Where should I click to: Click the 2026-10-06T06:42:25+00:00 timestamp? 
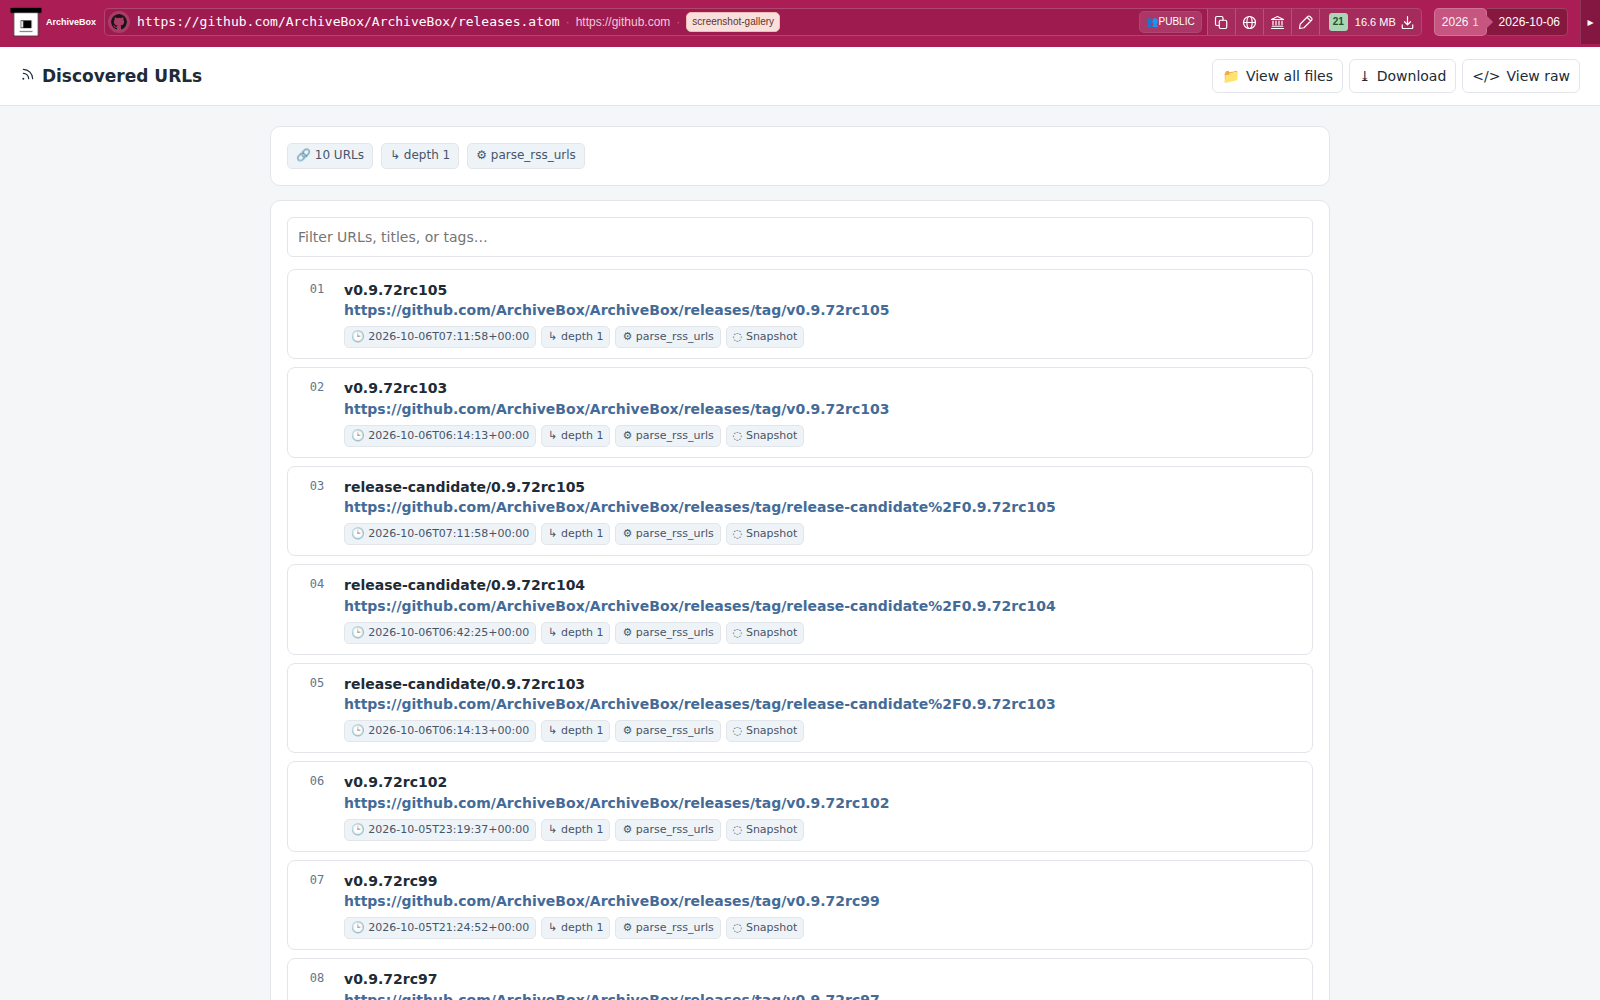pos(440,633)
